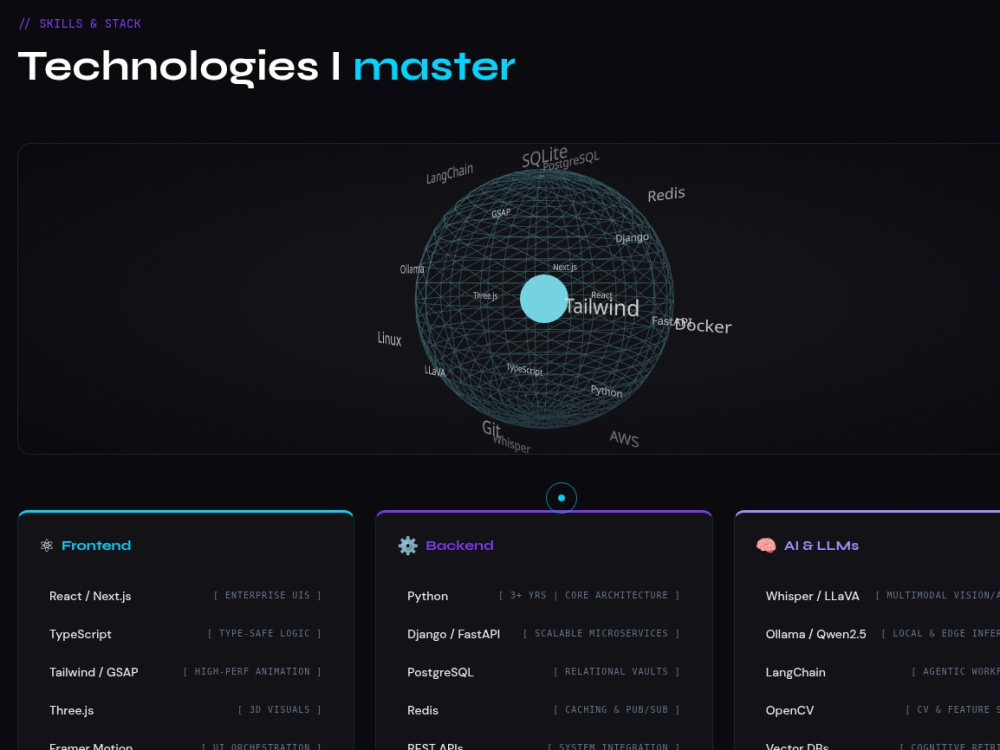
Task: Click the ENTERPRISE UIS label
Action: coord(267,595)
